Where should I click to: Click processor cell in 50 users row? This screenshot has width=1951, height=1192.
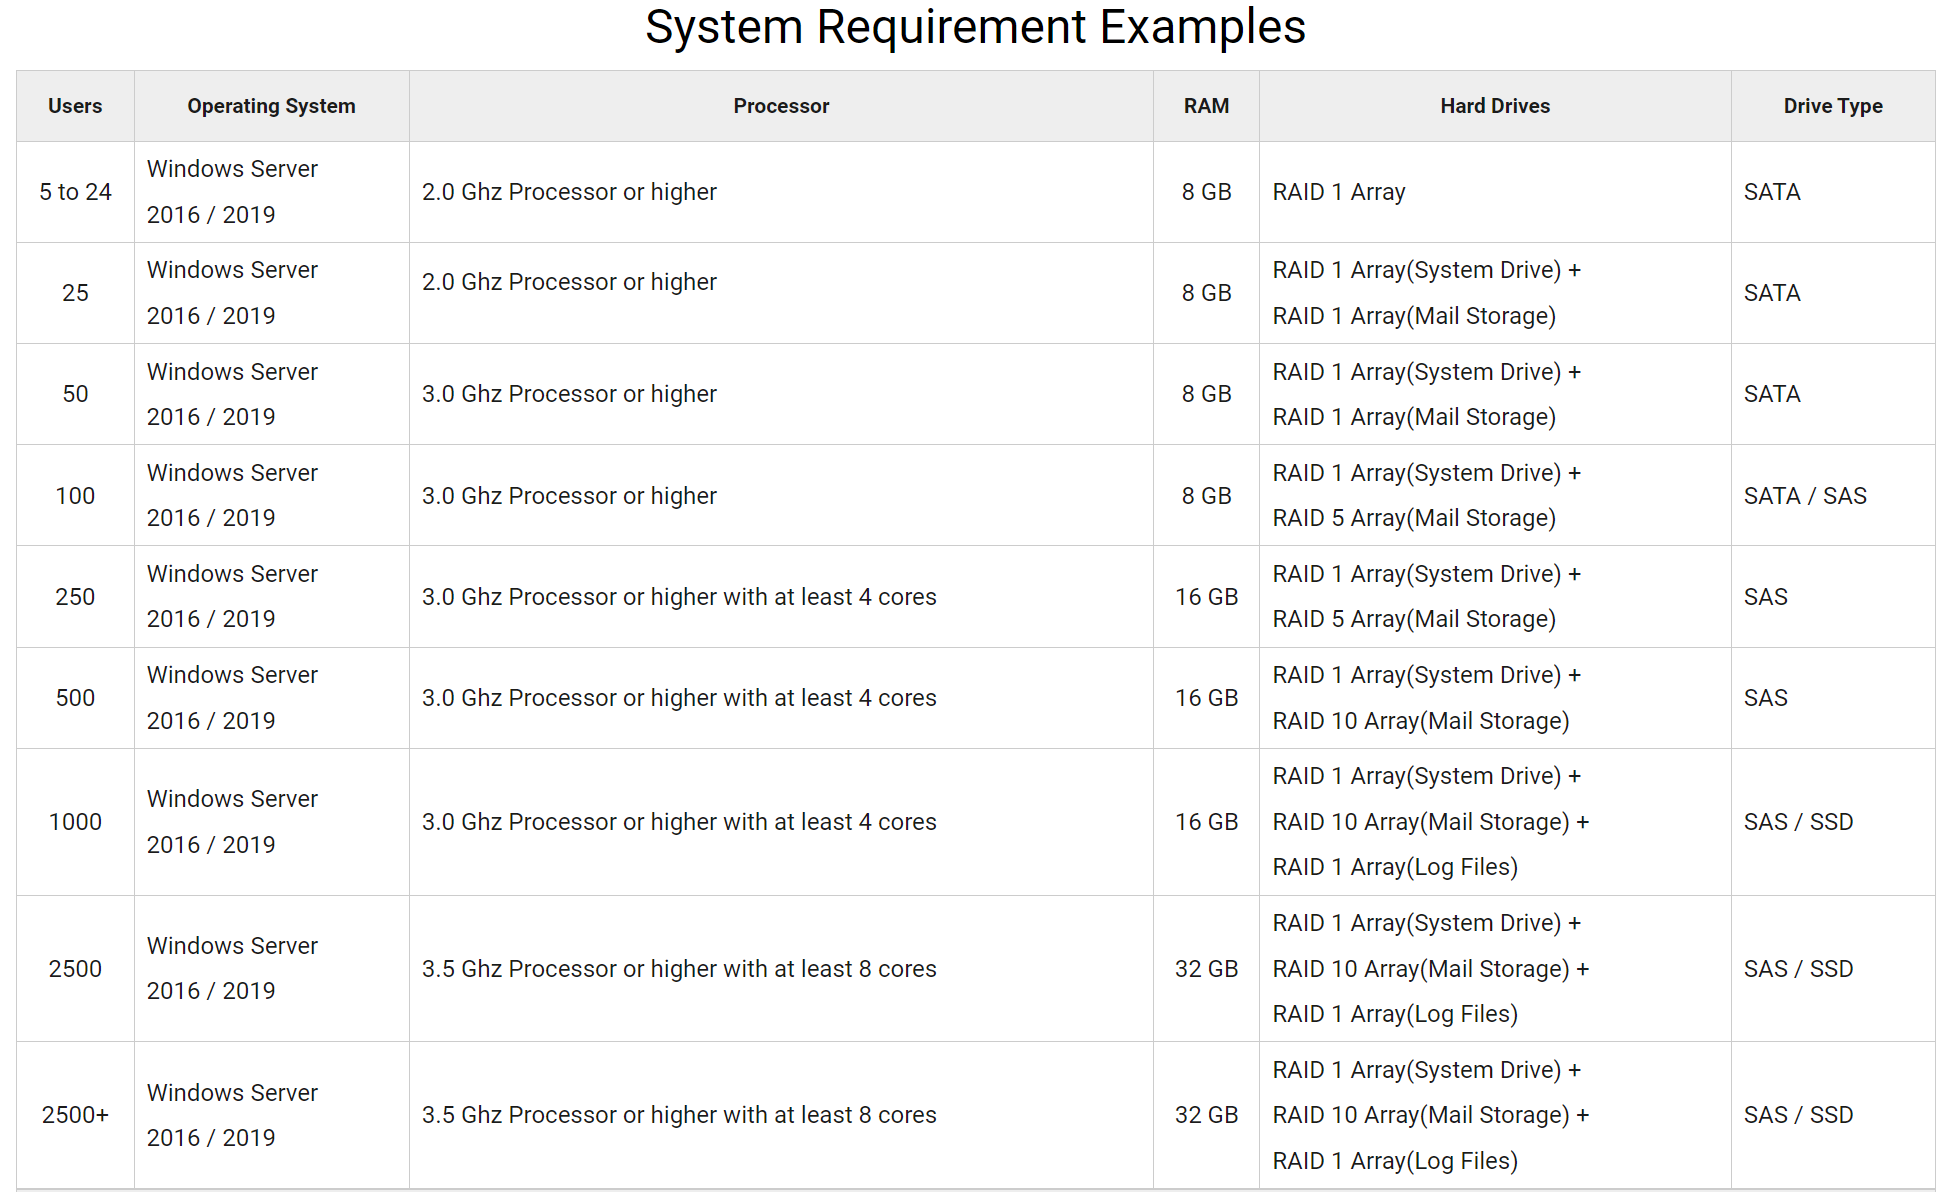(x=569, y=394)
